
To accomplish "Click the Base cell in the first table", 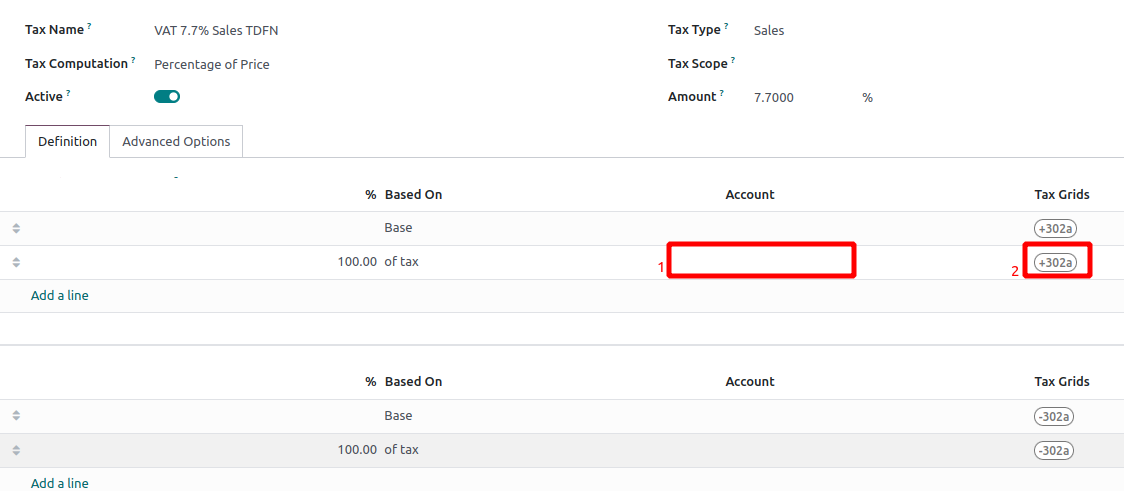I will click(398, 228).
